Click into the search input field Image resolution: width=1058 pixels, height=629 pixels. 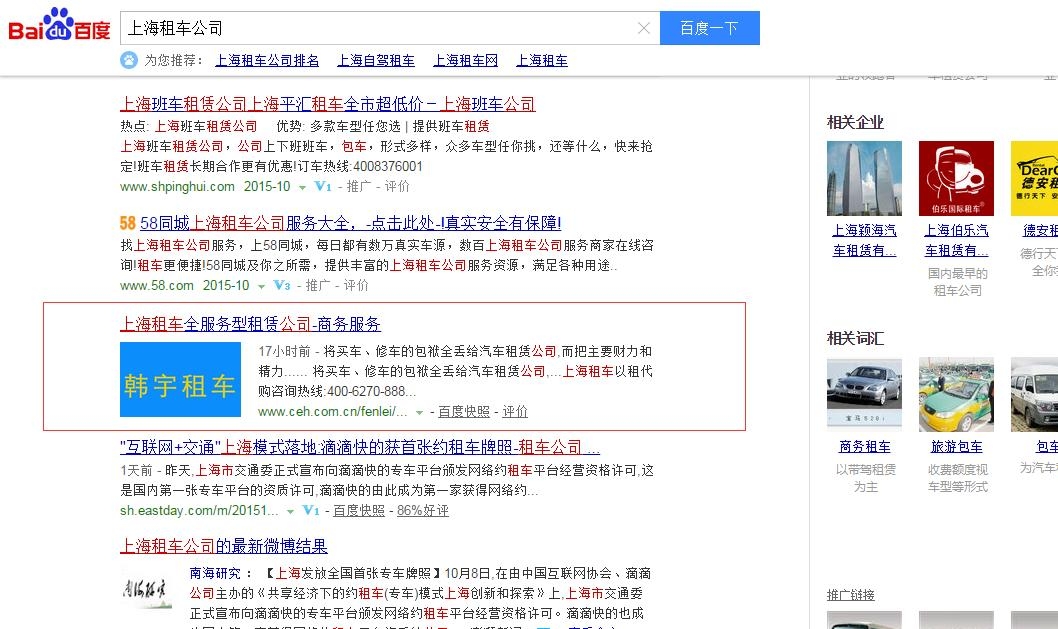pos(380,28)
